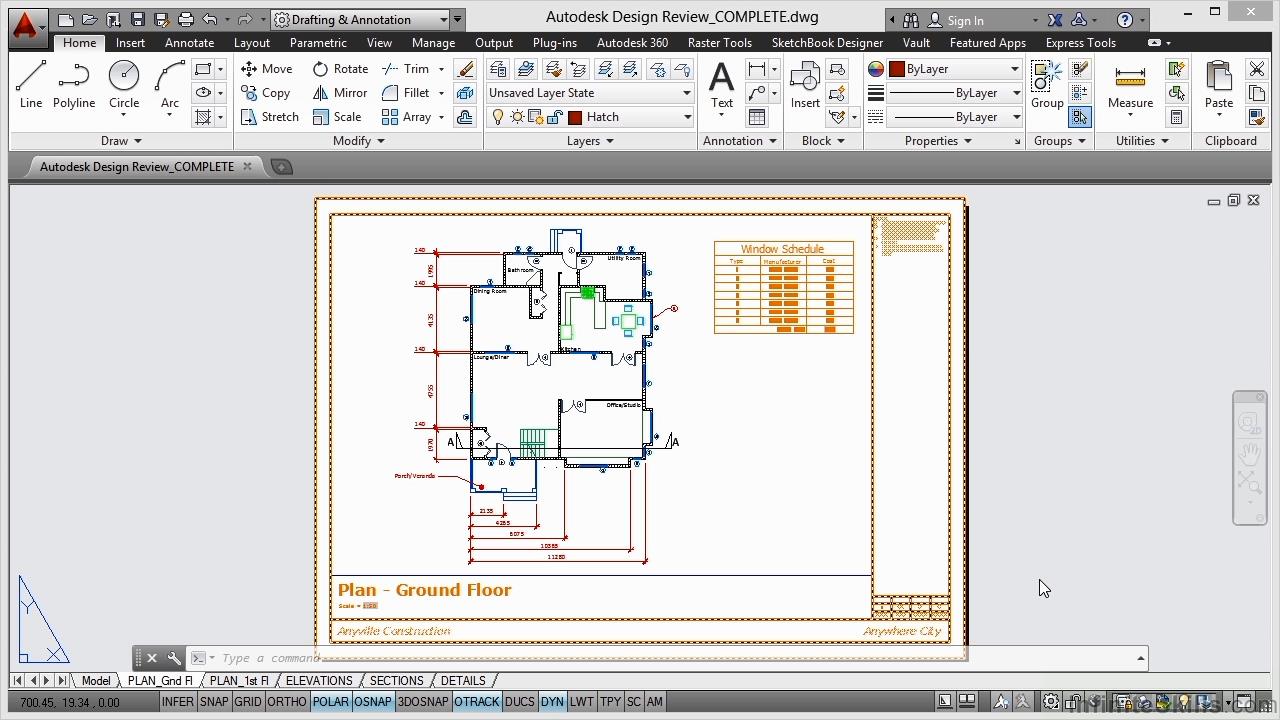This screenshot has height=720, width=1280.
Task: Open the Drafting & Annotation workspace dropdown
Action: coord(361,19)
